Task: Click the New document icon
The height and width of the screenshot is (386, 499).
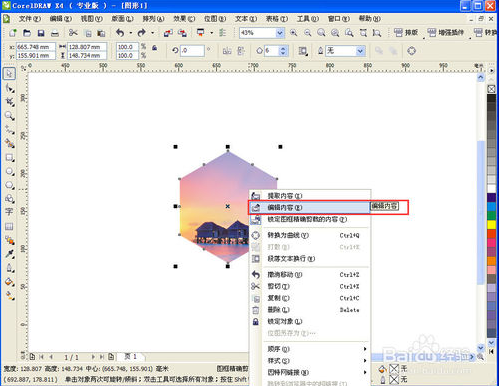Action: click(13, 33)
